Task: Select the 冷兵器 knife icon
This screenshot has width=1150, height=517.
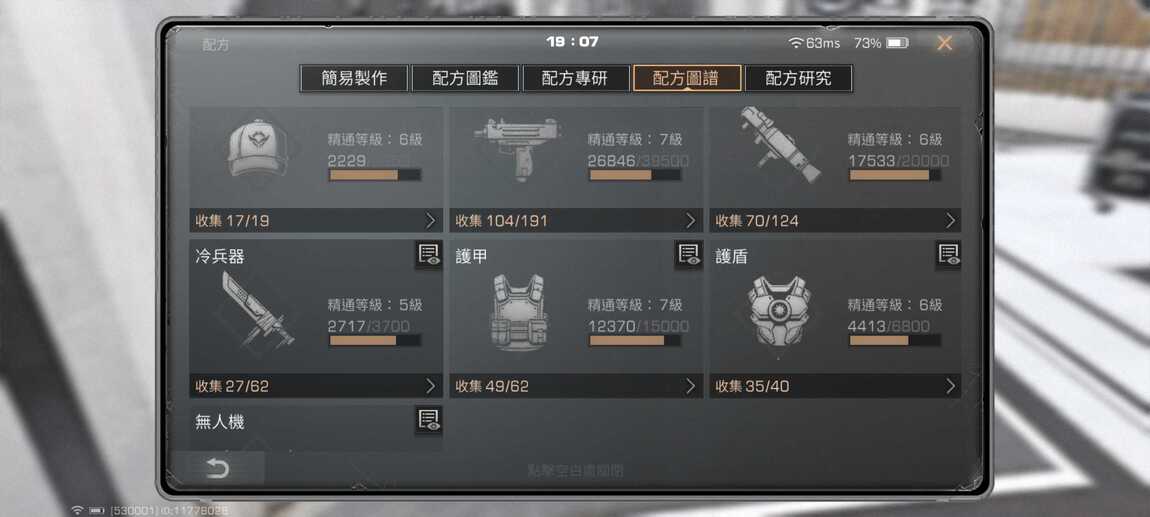Action: pos(257,311)
